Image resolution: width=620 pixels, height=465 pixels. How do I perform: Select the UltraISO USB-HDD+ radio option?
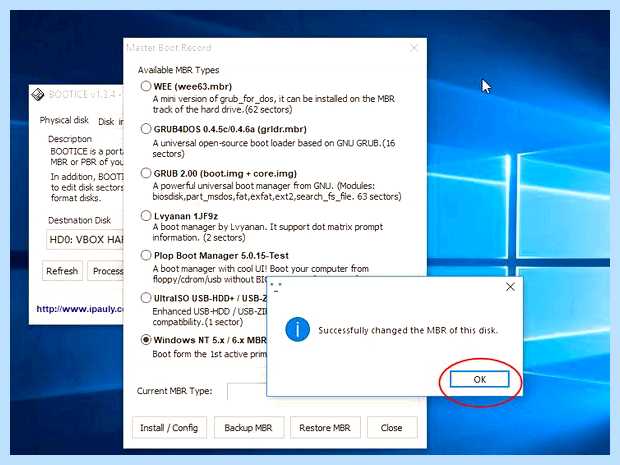point(146,298)
